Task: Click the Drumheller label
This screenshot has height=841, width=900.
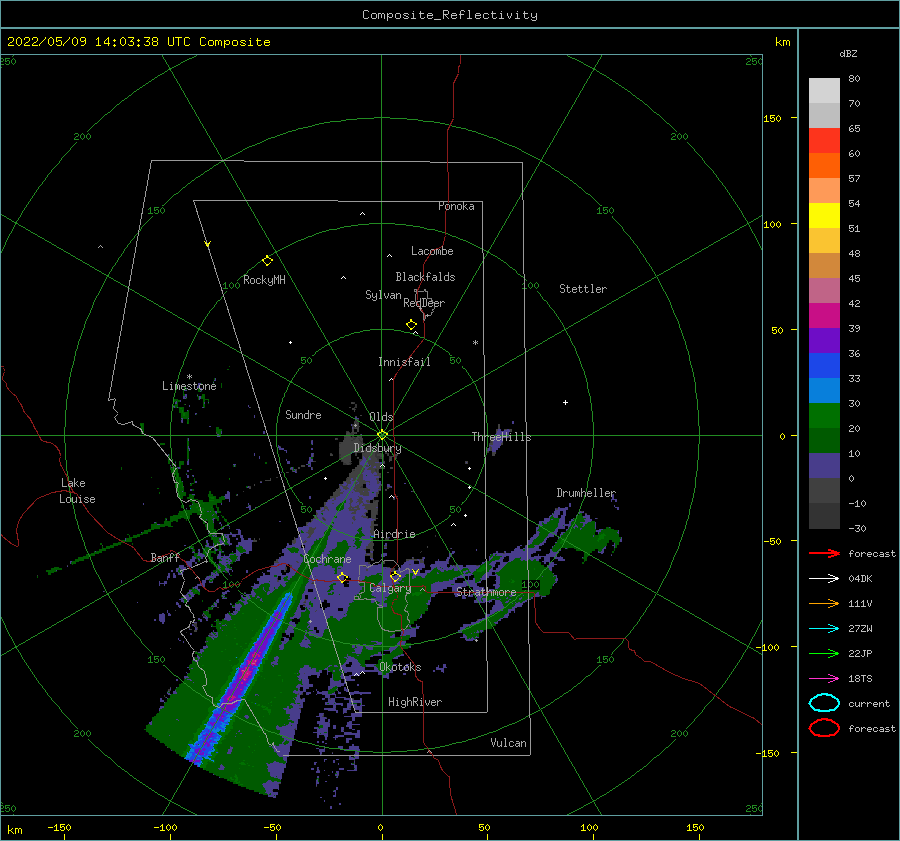Action: pos(586,493)
